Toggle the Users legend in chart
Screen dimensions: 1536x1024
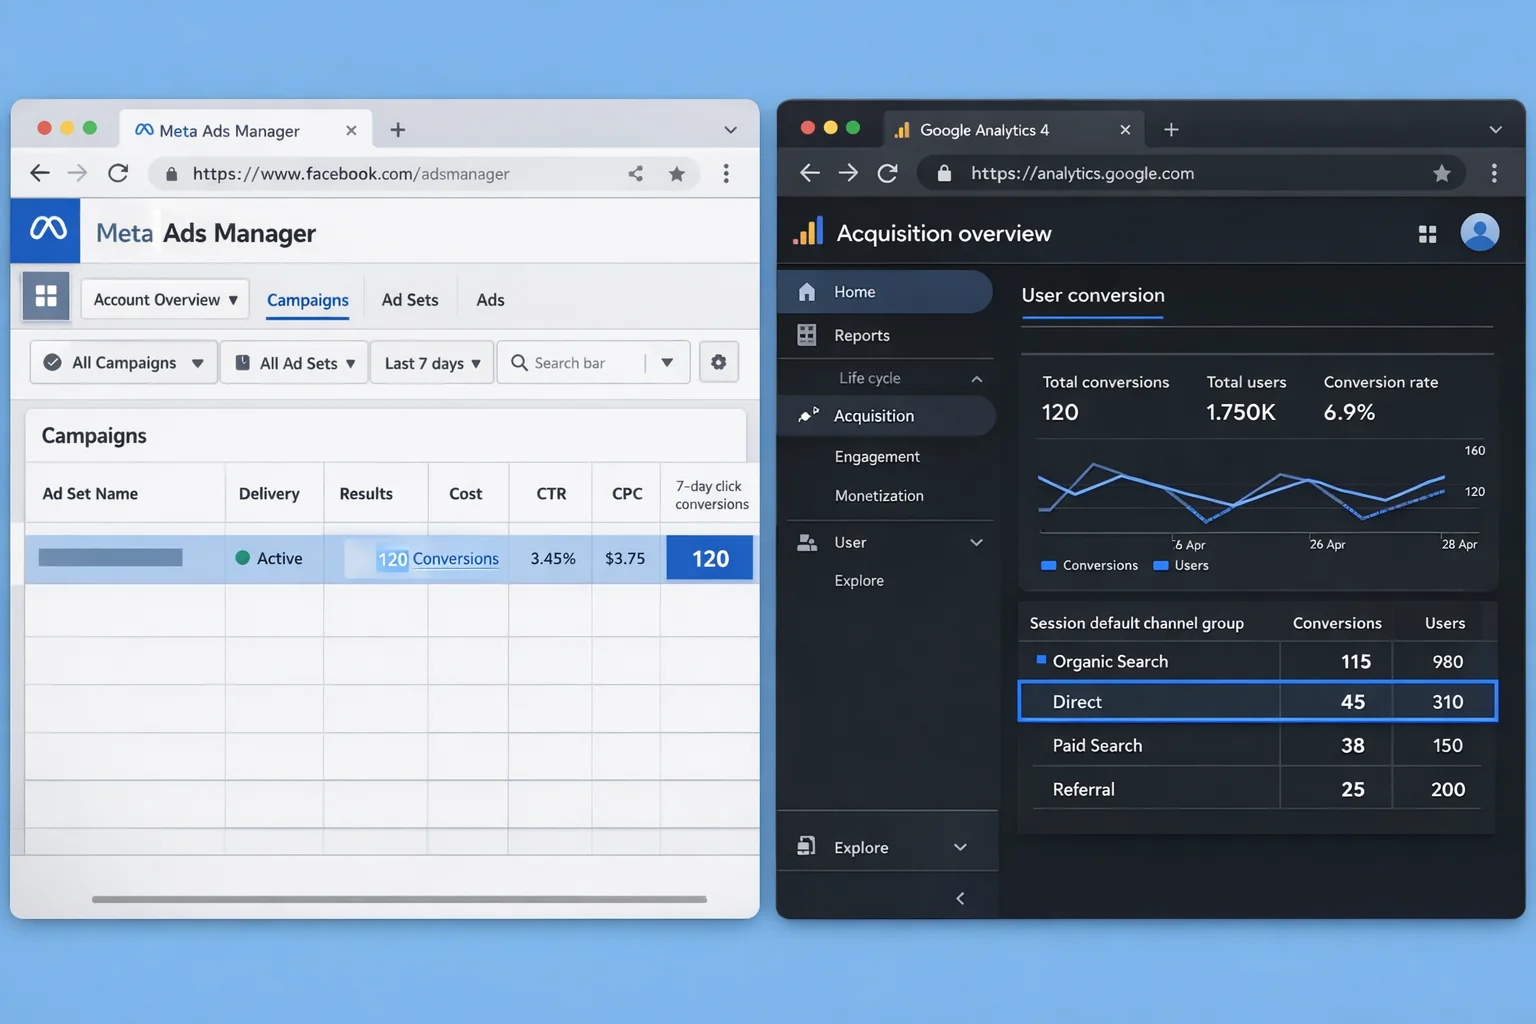[1181, 566]
